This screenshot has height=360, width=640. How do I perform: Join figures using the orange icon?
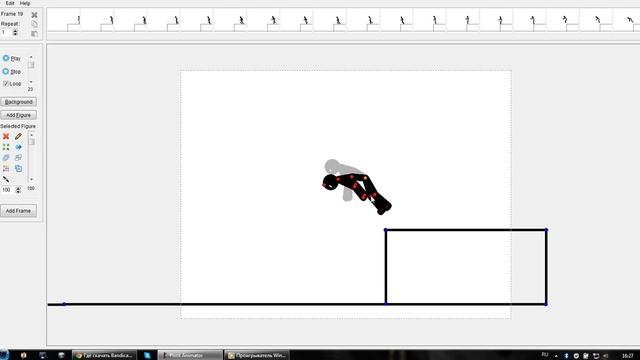click(x=6, y=168)
